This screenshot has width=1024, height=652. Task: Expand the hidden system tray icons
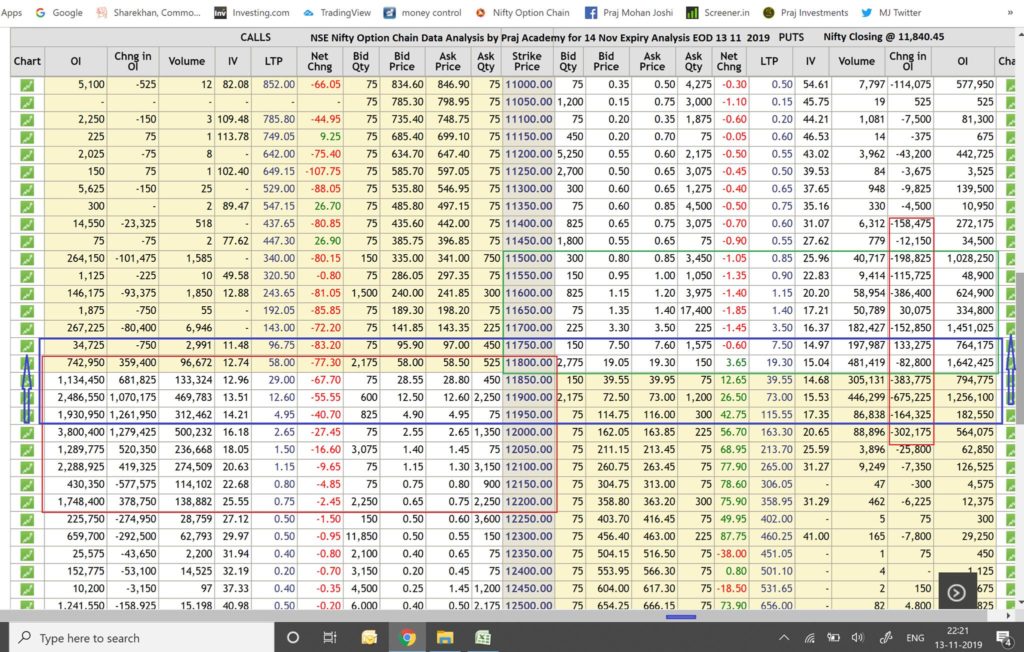(784, 637)
